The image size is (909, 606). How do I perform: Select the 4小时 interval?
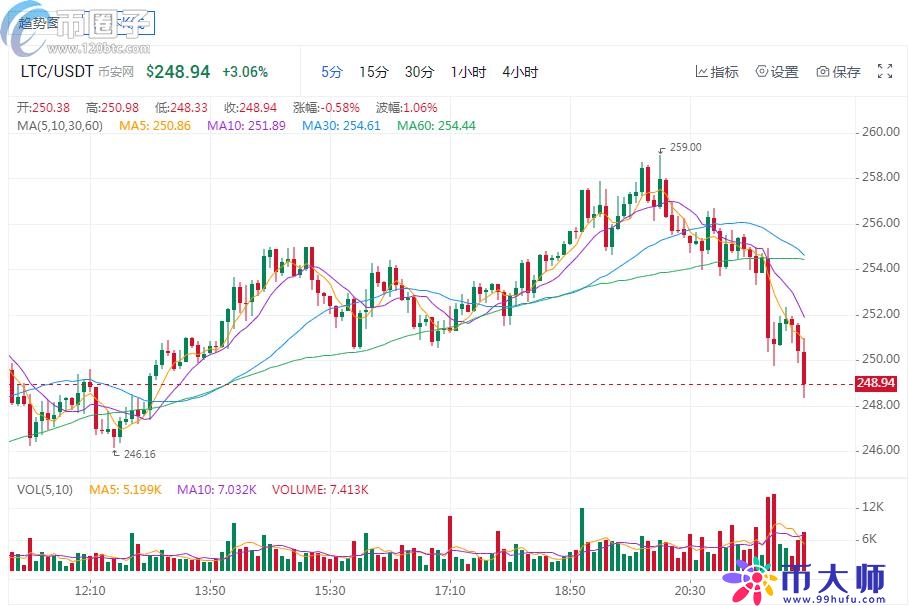[520, 72]
